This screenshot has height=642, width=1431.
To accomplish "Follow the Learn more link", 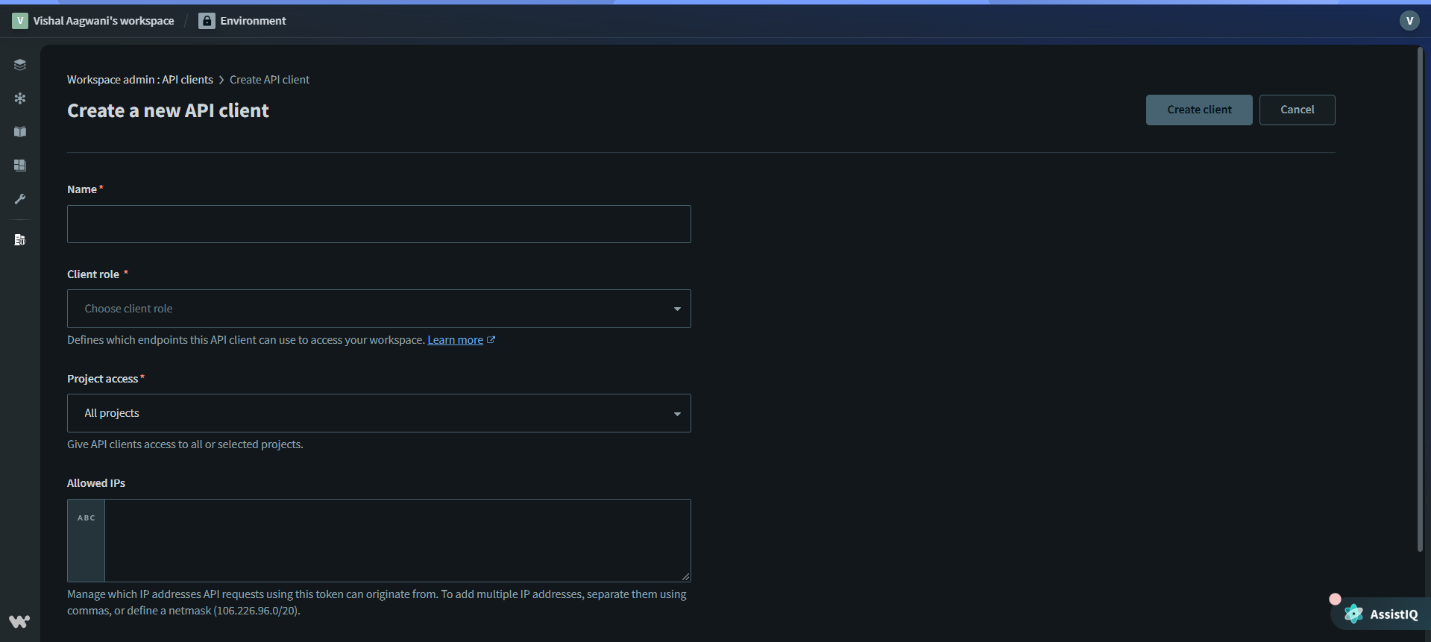I will coord(456,340).
